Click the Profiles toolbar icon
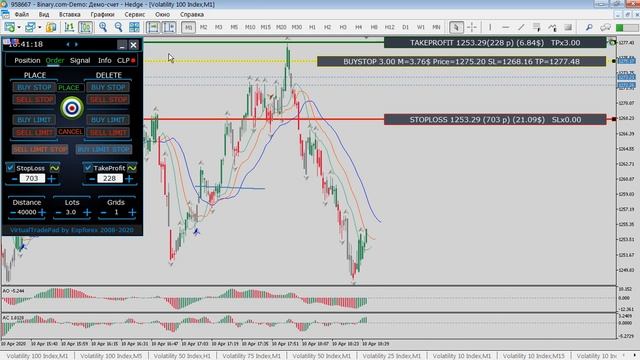This screenshot has width=640, height=360. [x=30, y=27]
